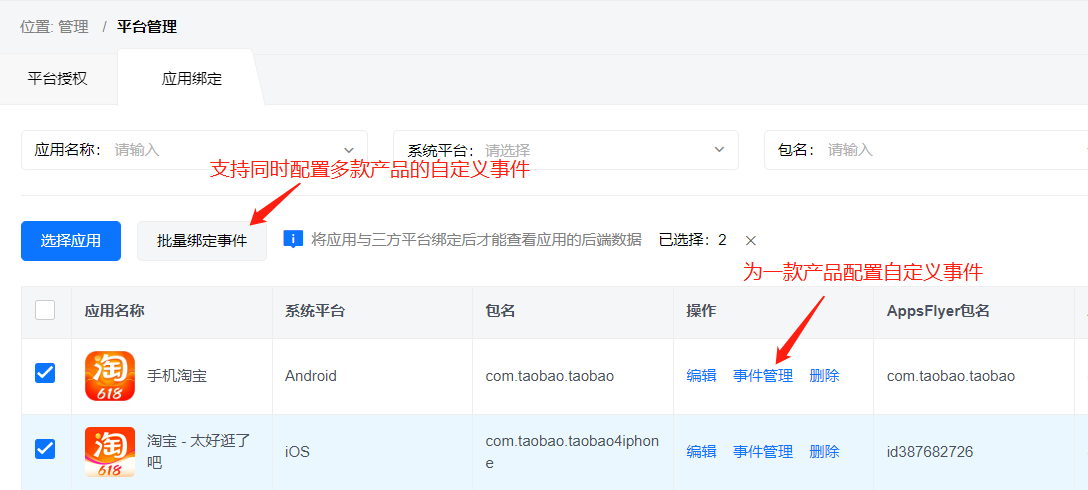Open the 系统平台 select dropdown

[x=566, y=150]
